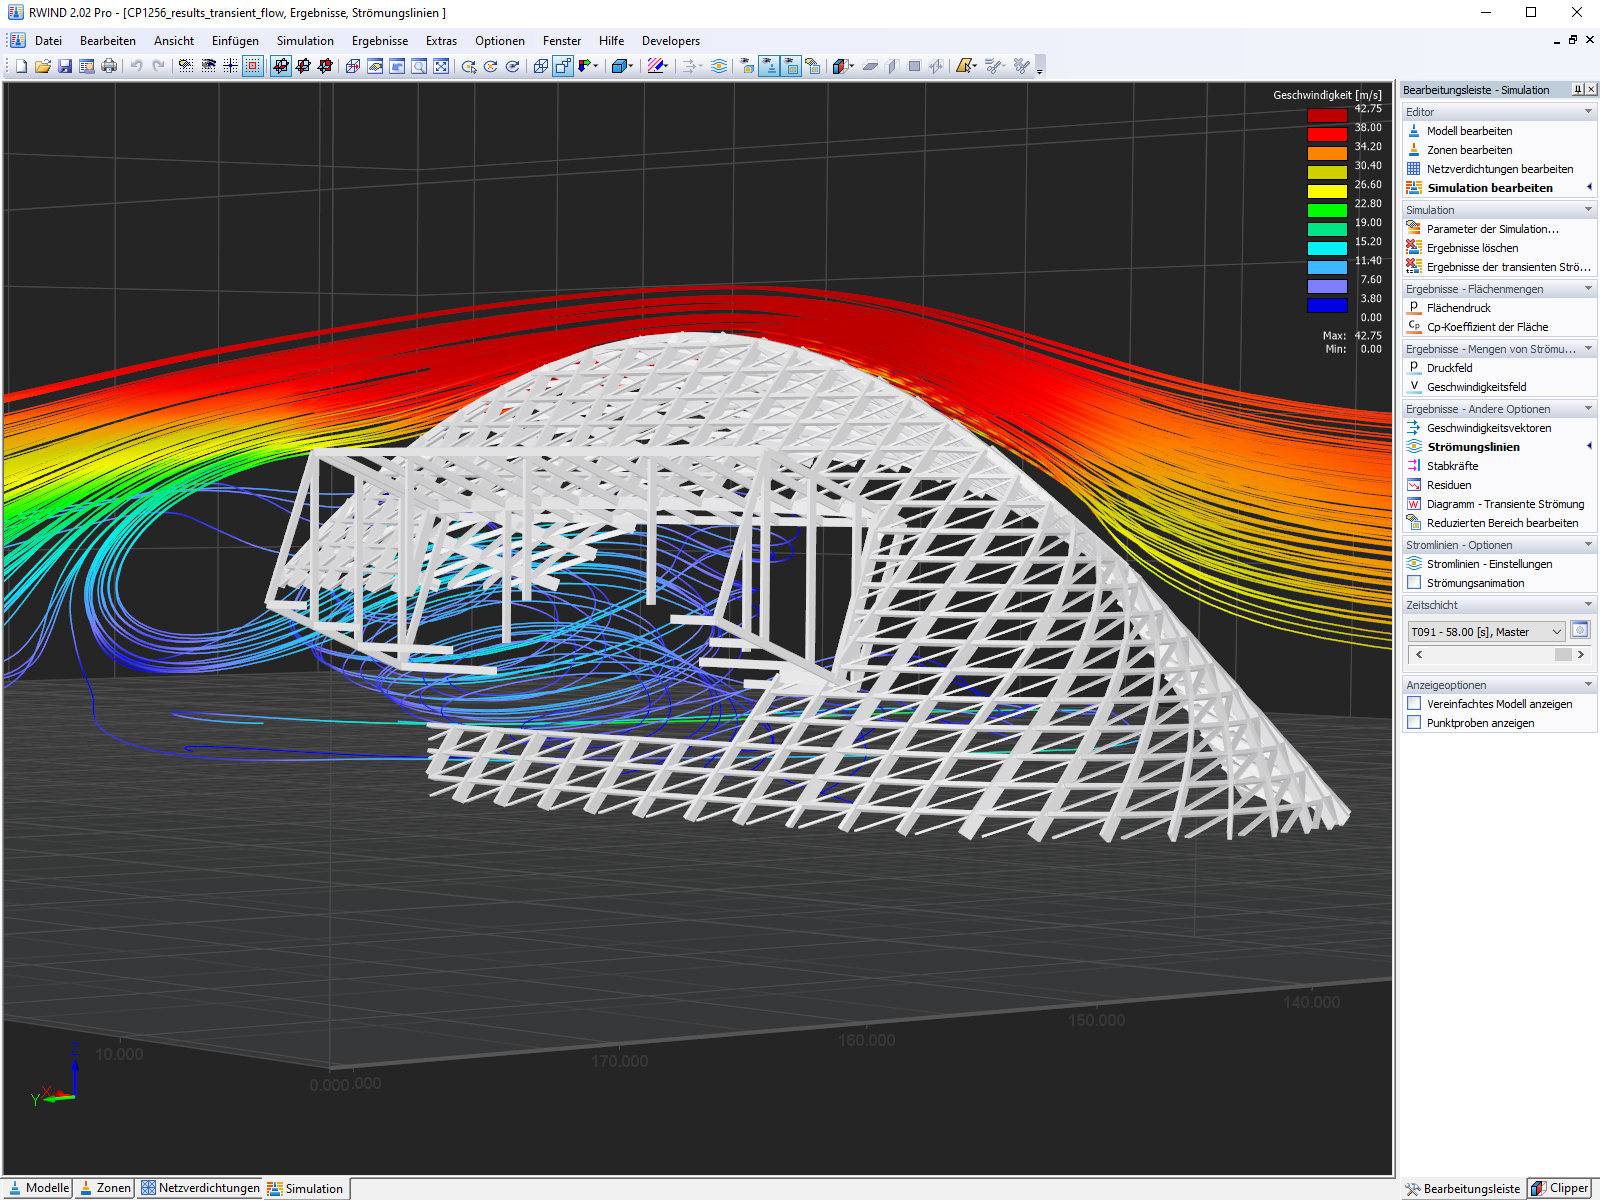The image size is (1600, 1200).
Task: Click the zoom window magnifier icon
Action: [419, 66]
